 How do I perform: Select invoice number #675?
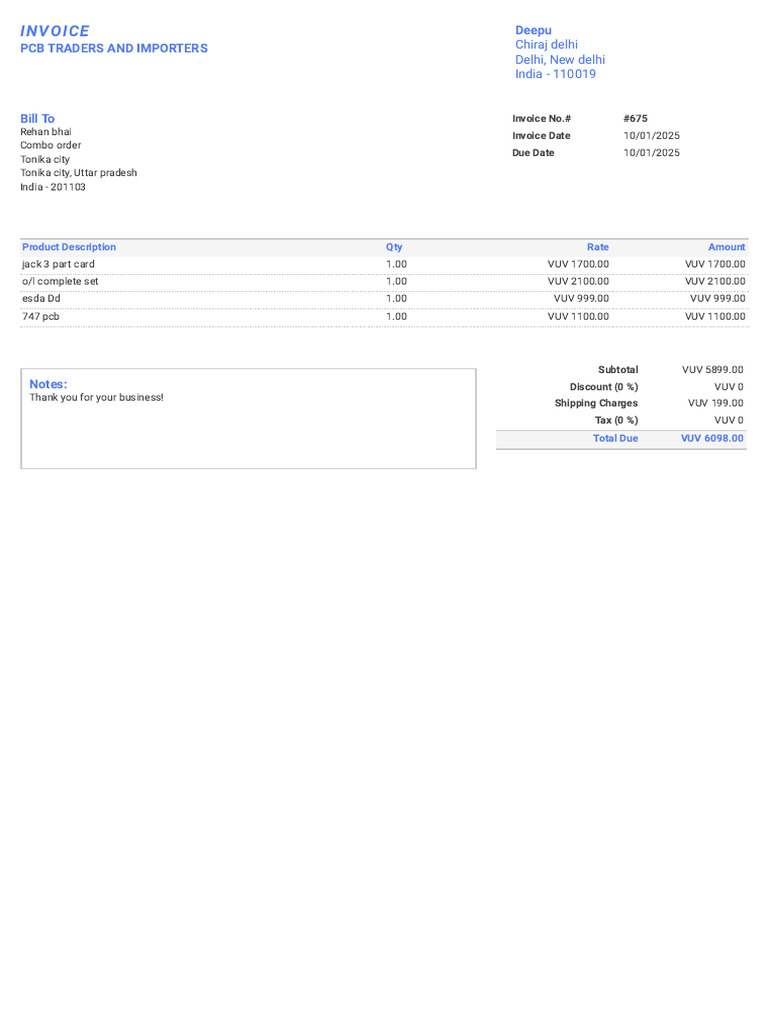pos(635,118)
